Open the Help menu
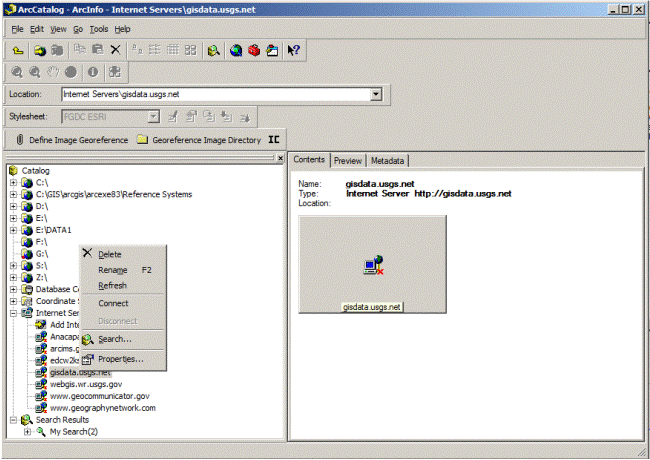Screen dimensions: 650x460 click(122, 29)
